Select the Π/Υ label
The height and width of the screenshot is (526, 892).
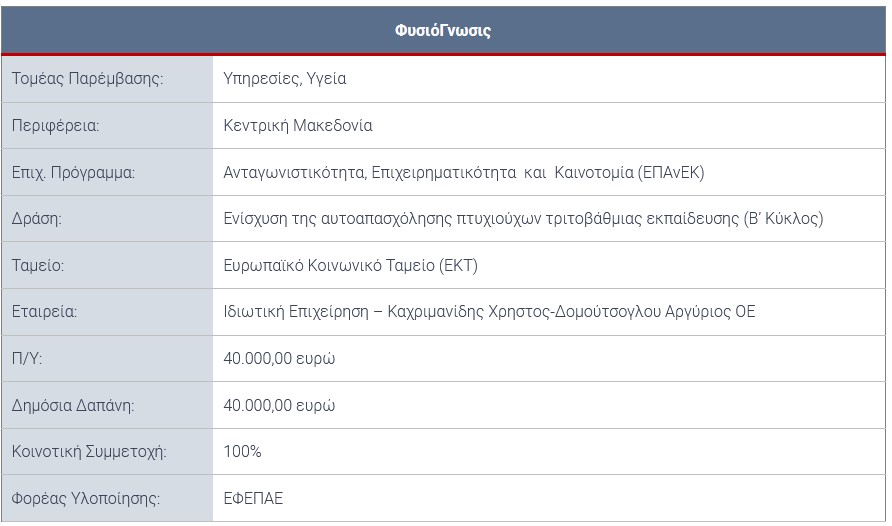(27, 358)
